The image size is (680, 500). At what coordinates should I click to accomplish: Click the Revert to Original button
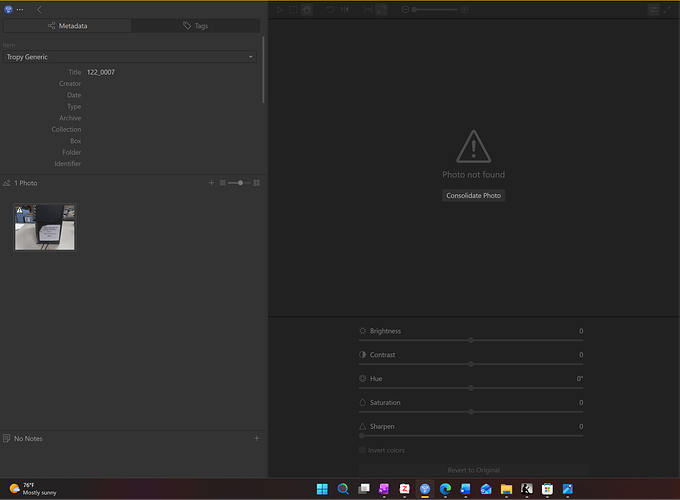[474, 470]
